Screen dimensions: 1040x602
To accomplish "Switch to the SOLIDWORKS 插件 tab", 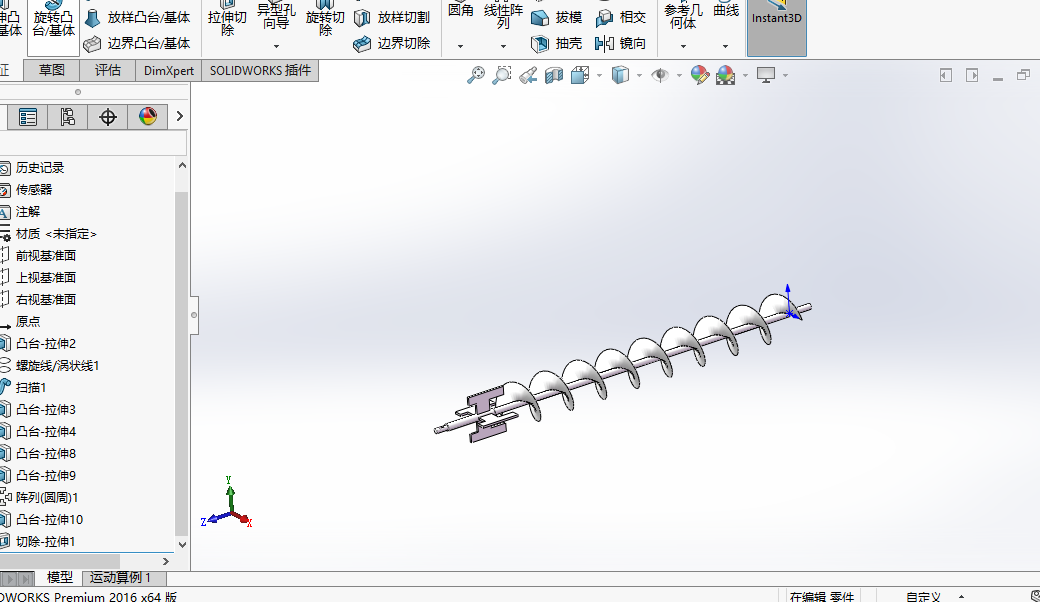I will 260,70.
